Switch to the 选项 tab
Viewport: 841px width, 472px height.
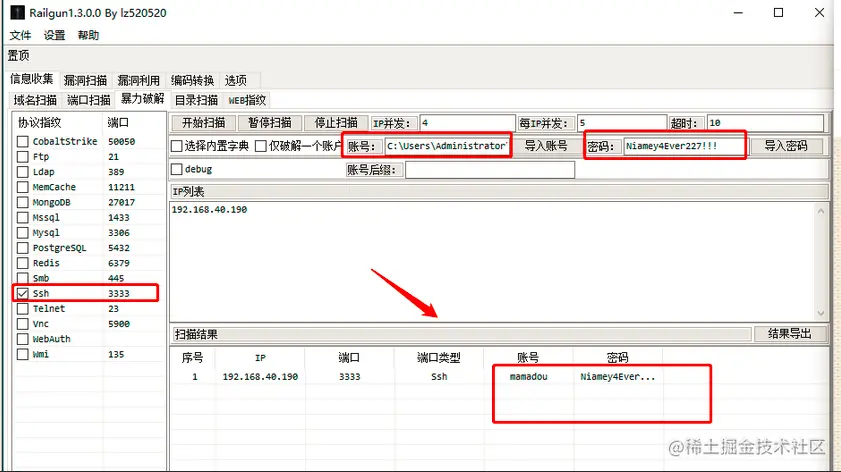coord(236,80)
